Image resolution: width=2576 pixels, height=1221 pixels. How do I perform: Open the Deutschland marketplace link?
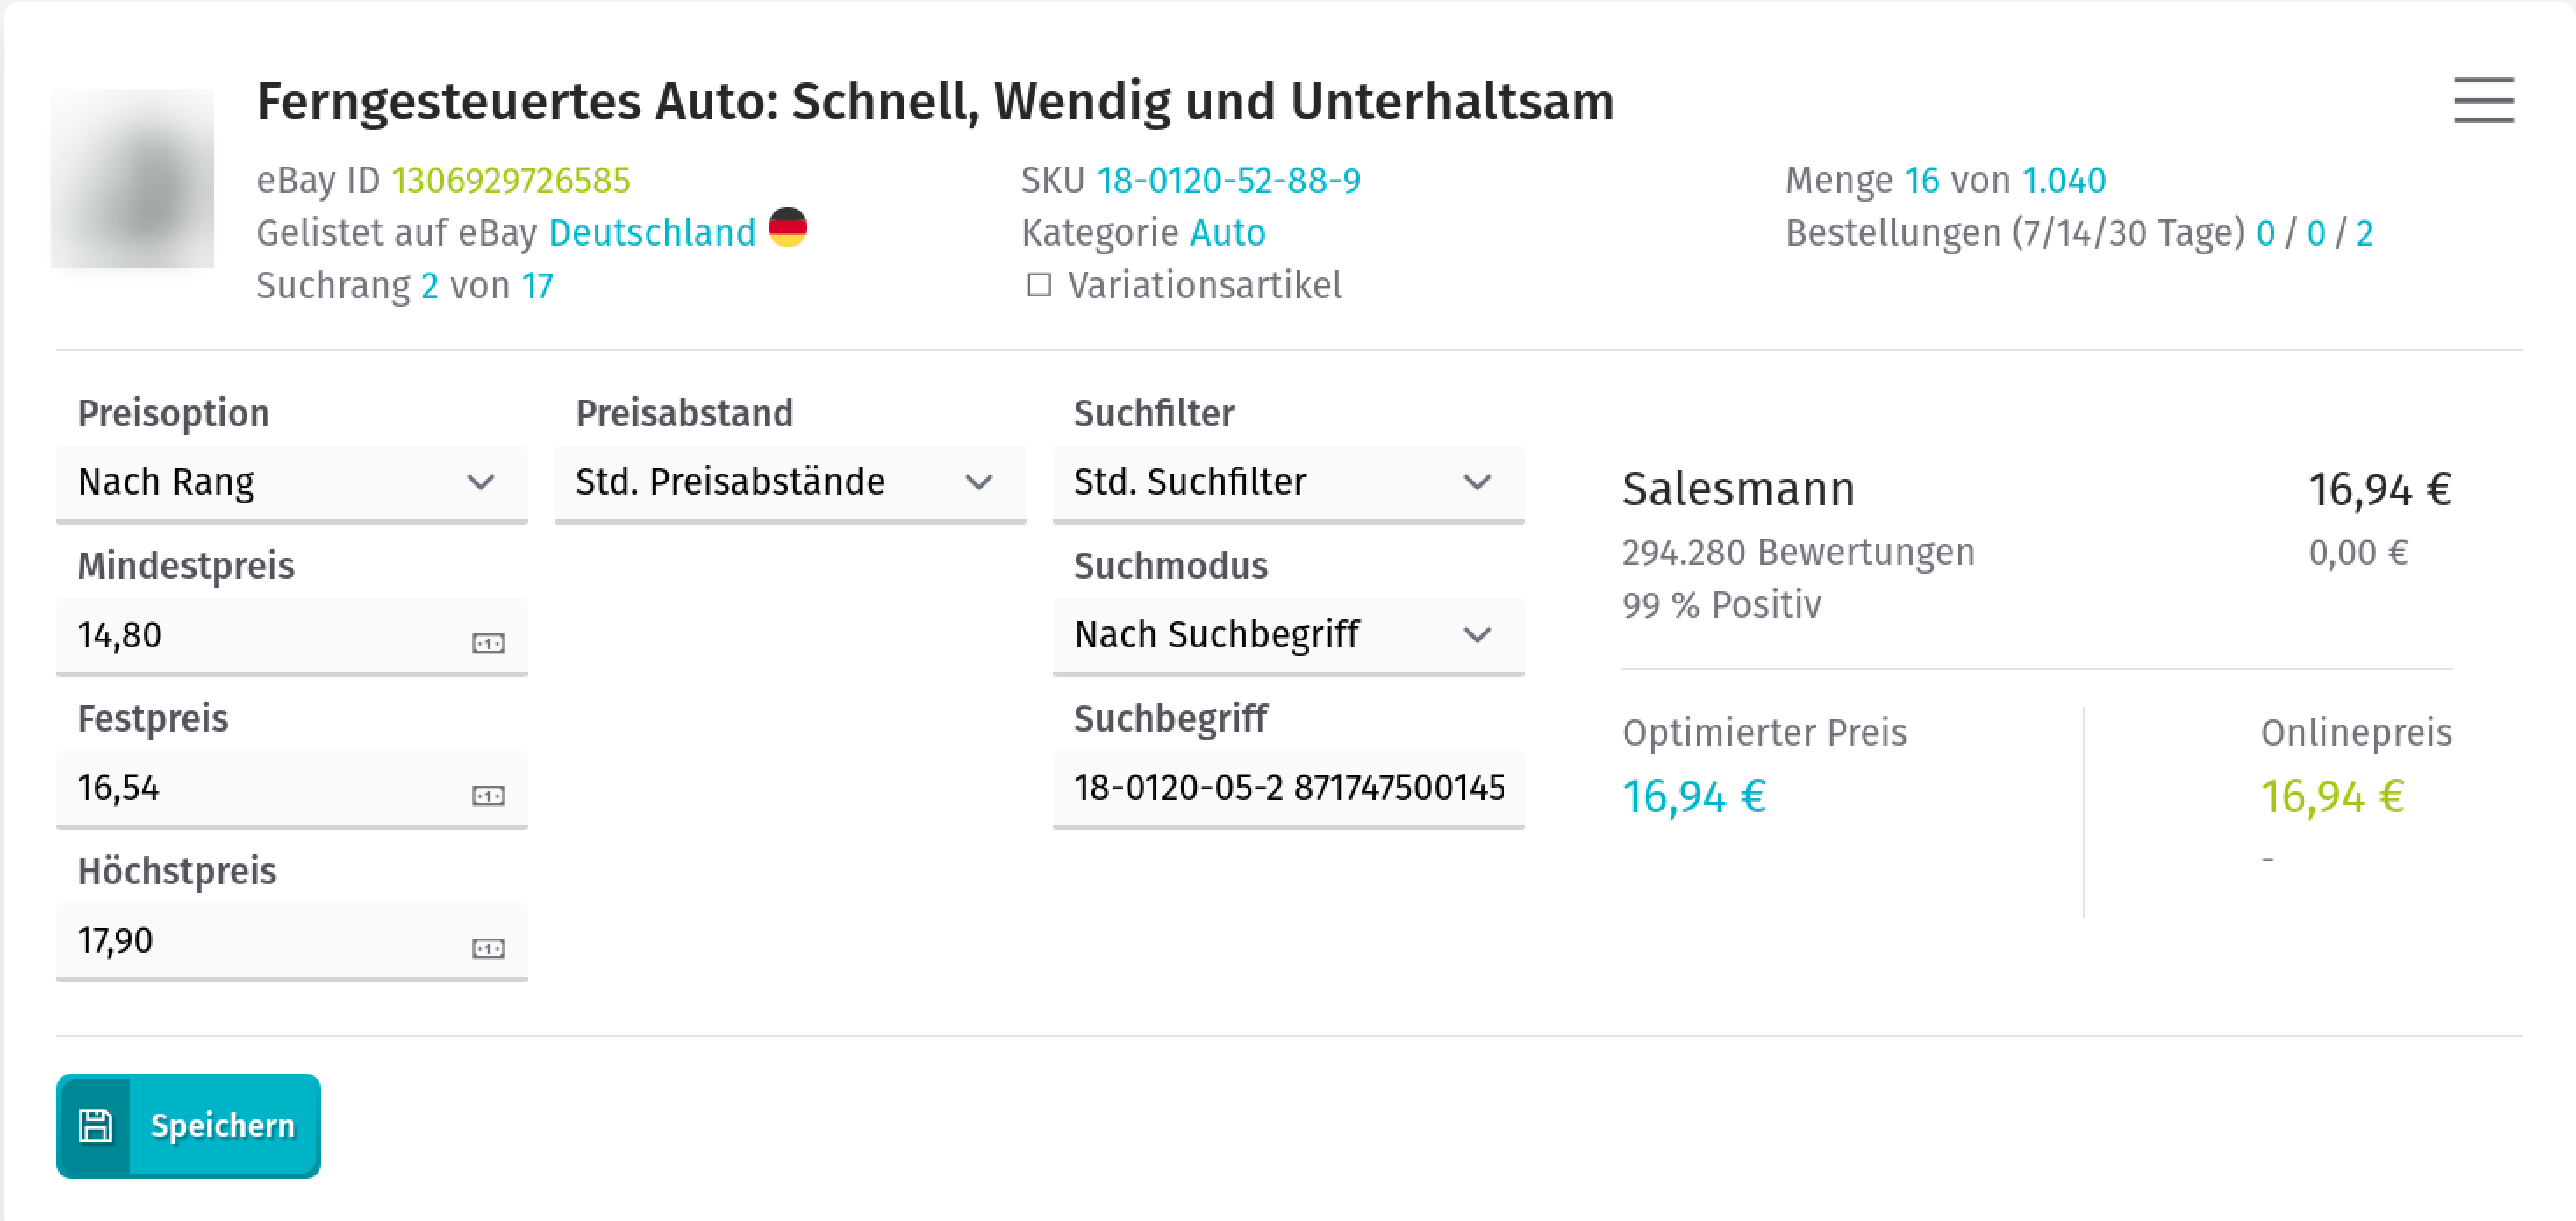652,233
